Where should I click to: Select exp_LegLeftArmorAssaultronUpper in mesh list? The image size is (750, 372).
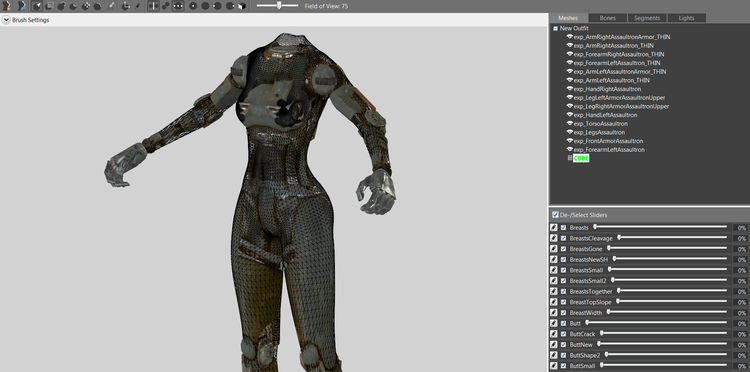pyautogui.click(x=619, y=98)
